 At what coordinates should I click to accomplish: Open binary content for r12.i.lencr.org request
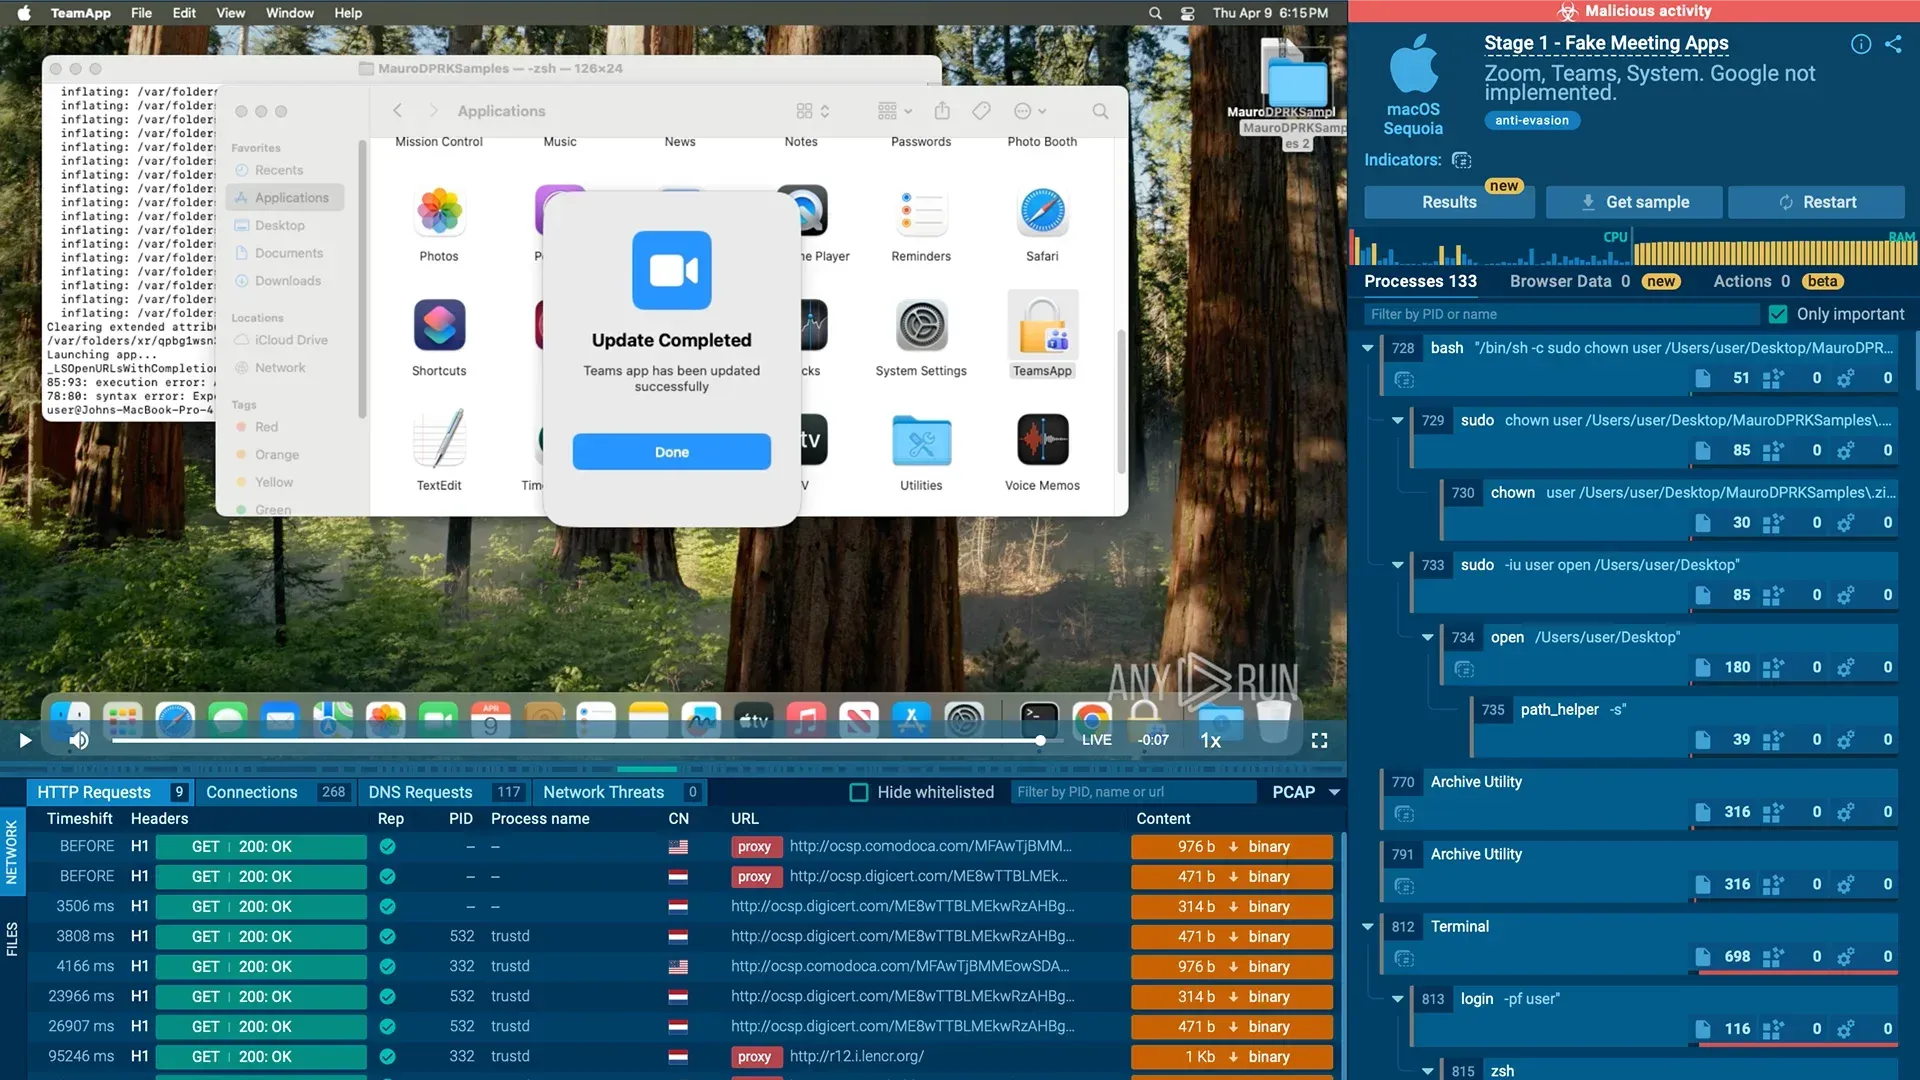coord(1232,1057)
